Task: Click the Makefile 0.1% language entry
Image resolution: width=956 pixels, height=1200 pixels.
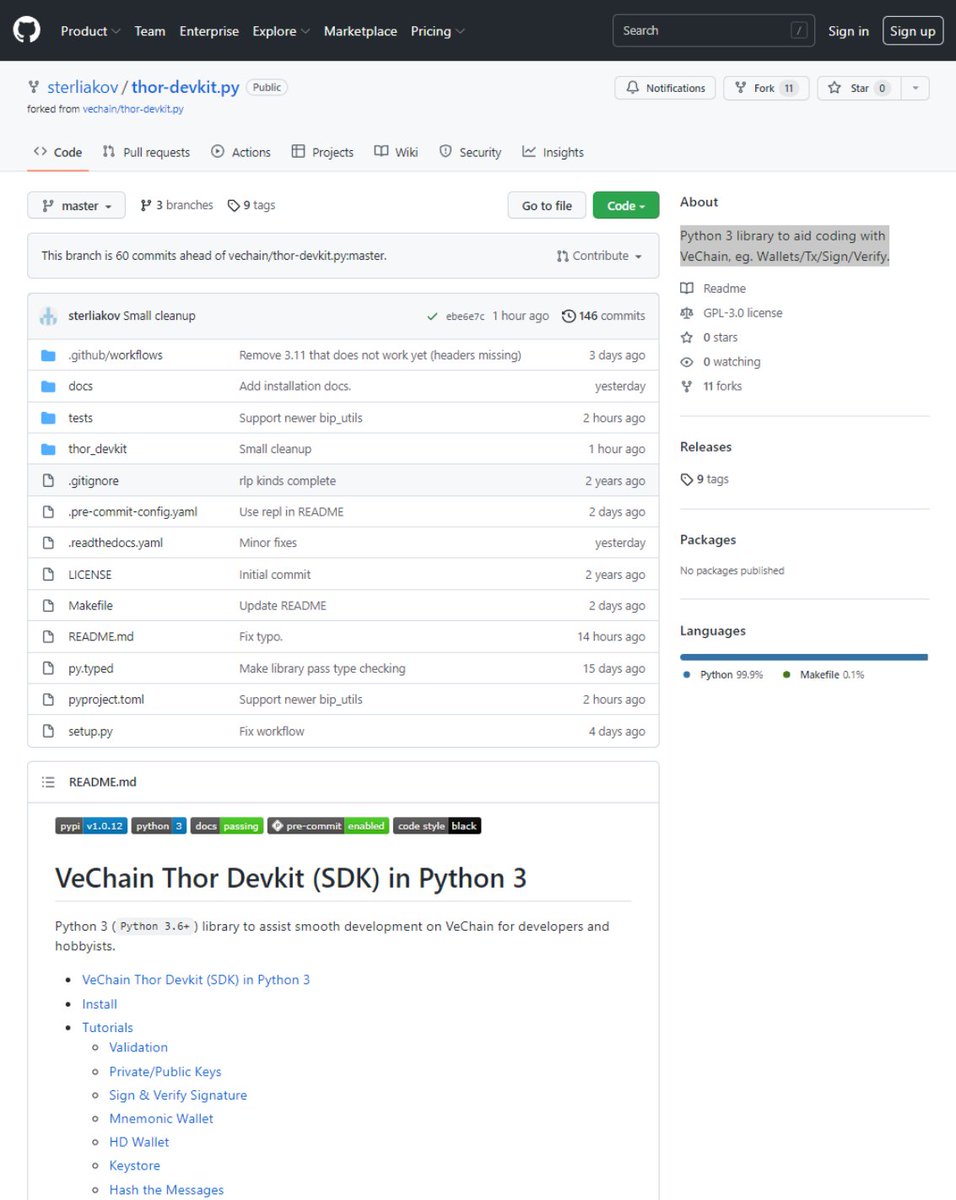Action: click(824, 675)
